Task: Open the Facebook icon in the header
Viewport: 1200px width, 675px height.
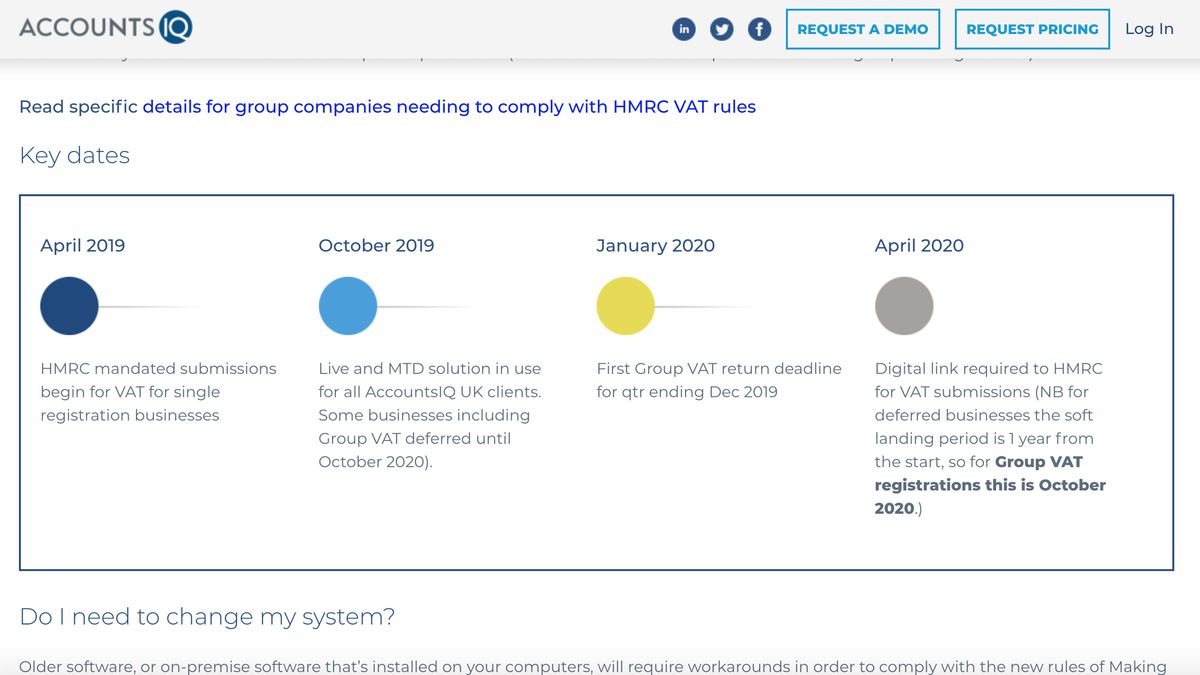Action: click(x=759, y=29)
